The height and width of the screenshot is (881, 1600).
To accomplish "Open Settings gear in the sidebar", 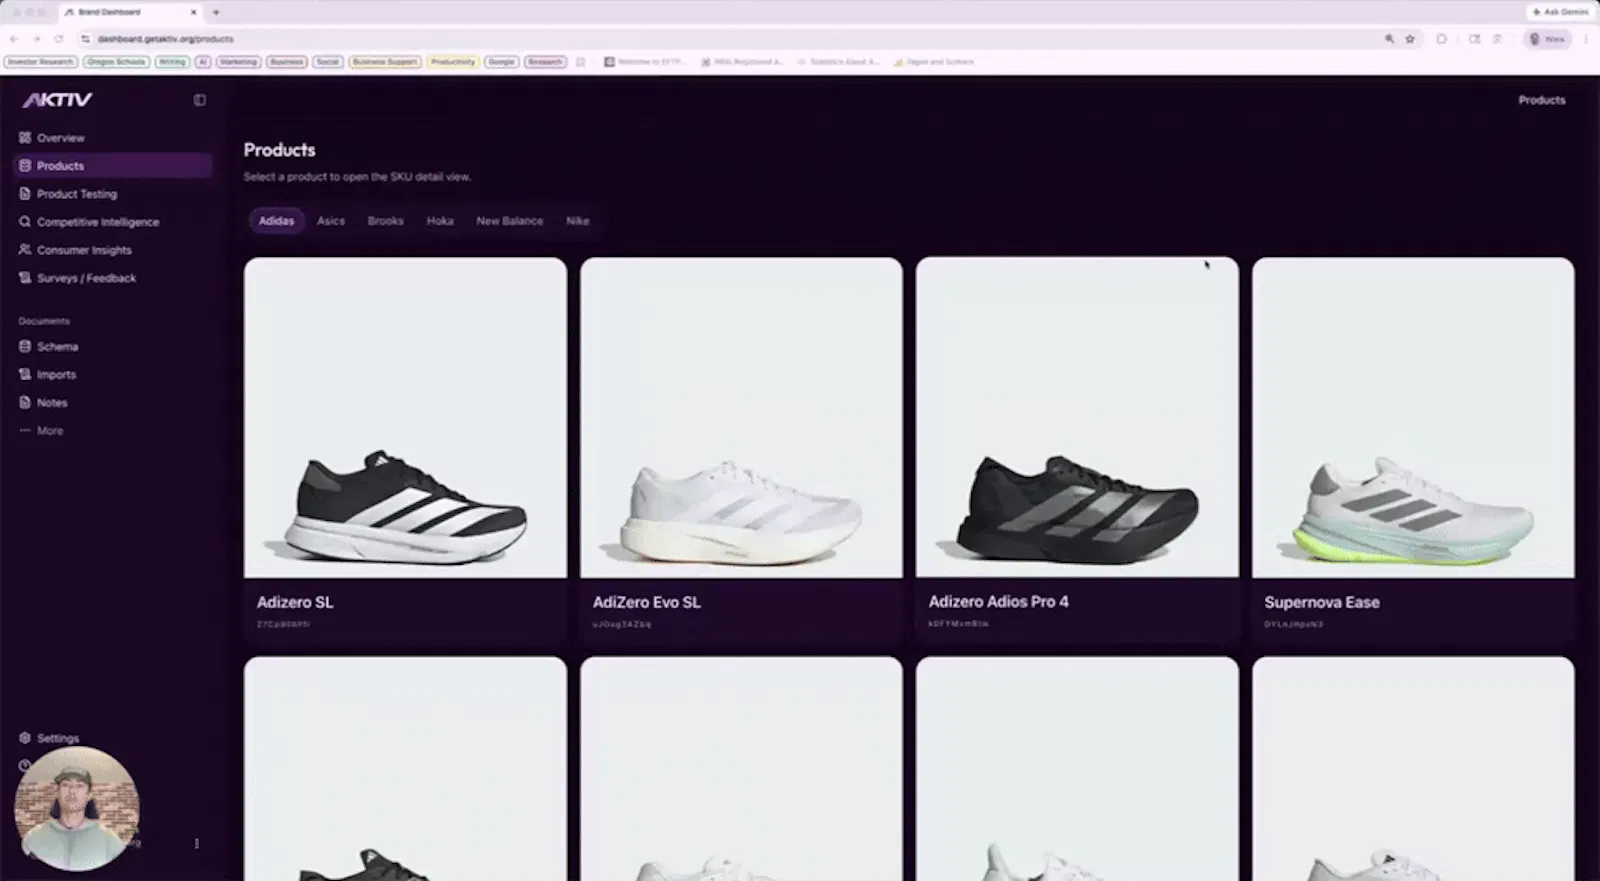I will (x=25, y=738).
